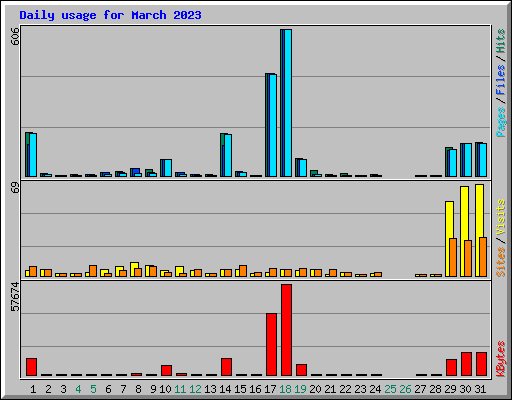512x400 pixels.
Task: Click the day 30 red KBytes bar
Action: [x=466, y=364]
